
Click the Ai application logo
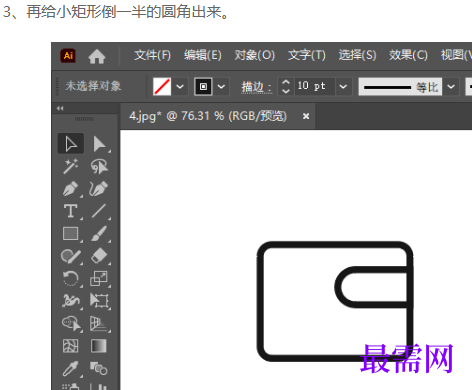68,55
